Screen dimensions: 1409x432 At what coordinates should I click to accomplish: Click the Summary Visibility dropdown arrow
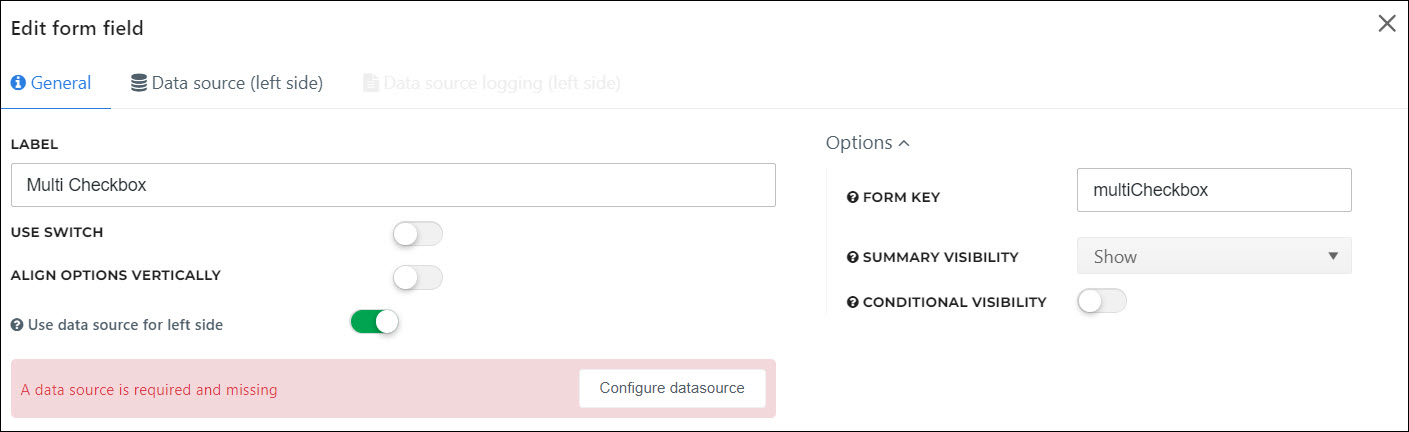tap(1333, 256)
